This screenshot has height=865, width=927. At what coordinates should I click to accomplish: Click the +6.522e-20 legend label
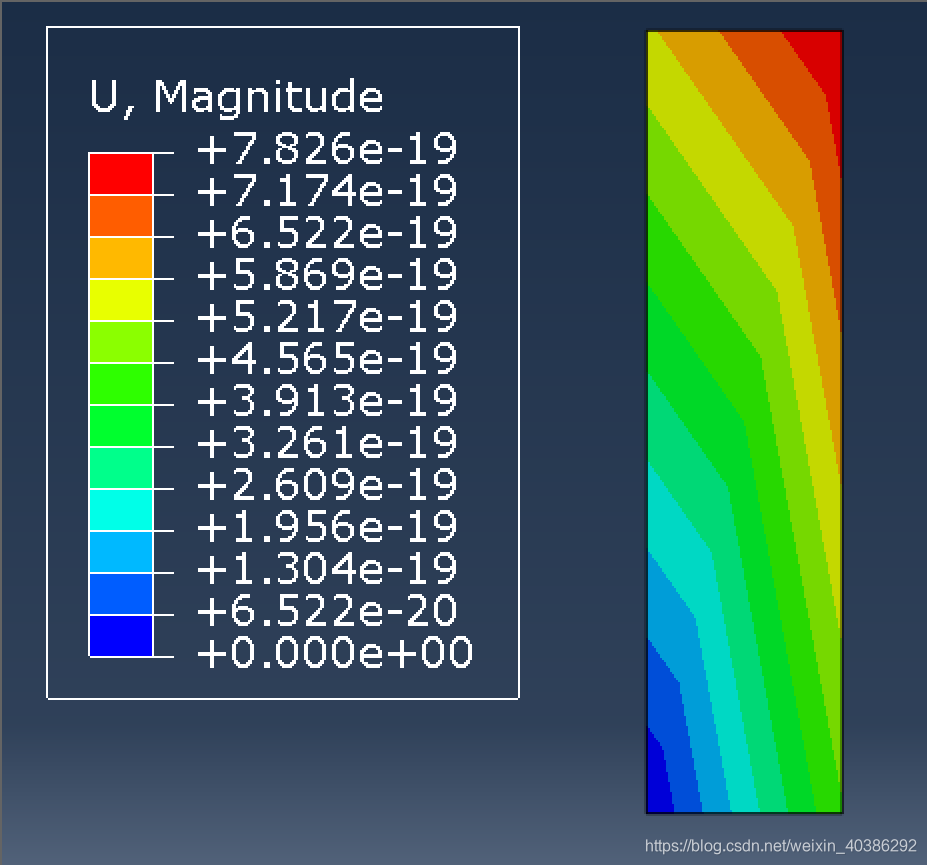[327, 611]
